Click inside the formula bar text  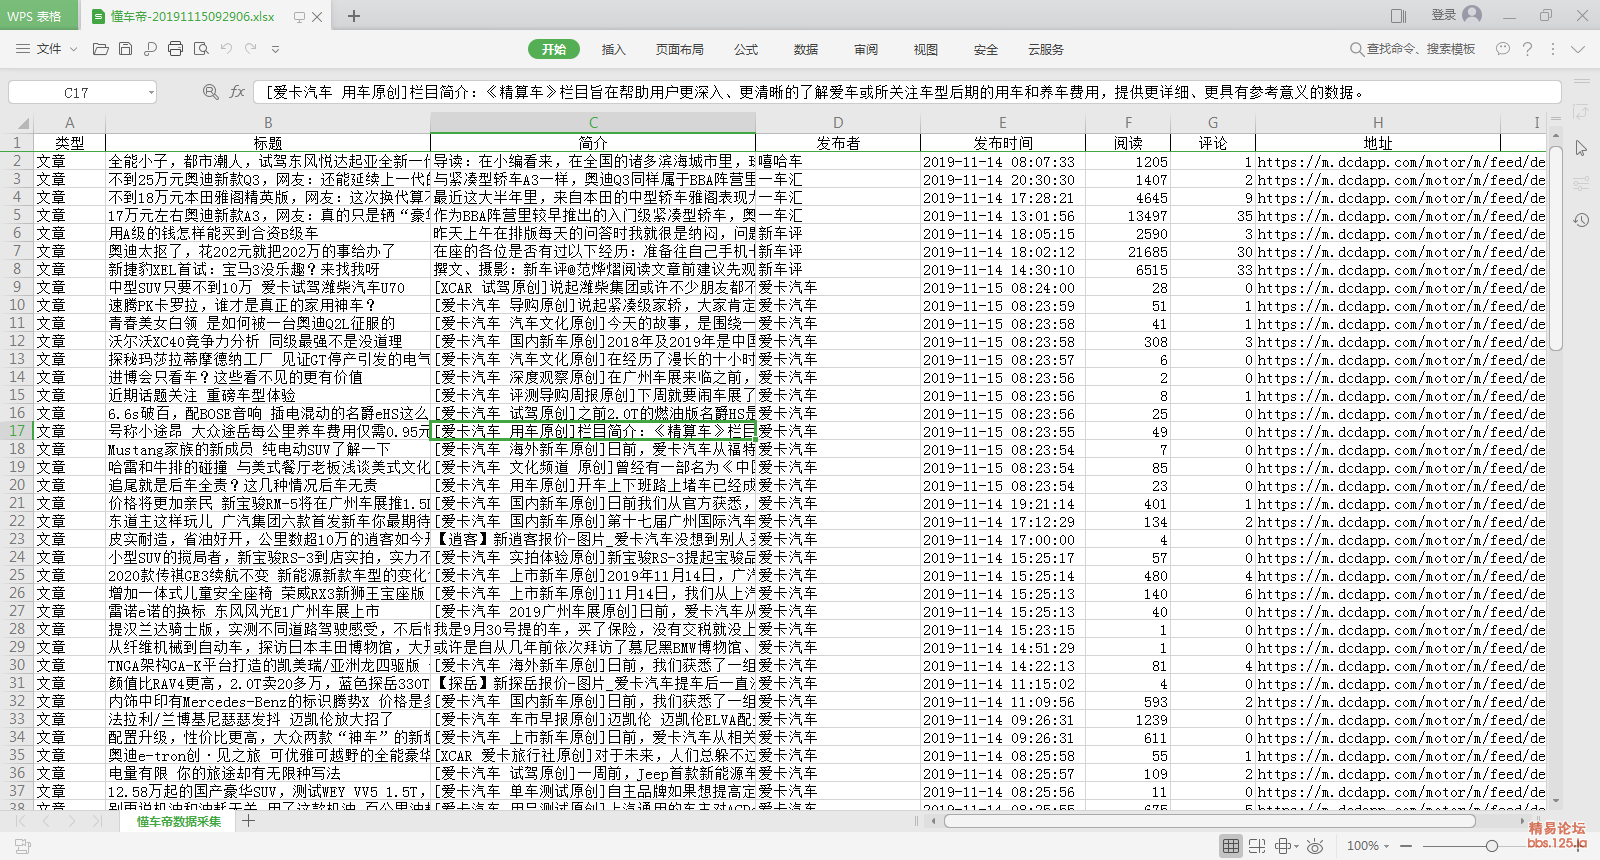click(906, 92)
